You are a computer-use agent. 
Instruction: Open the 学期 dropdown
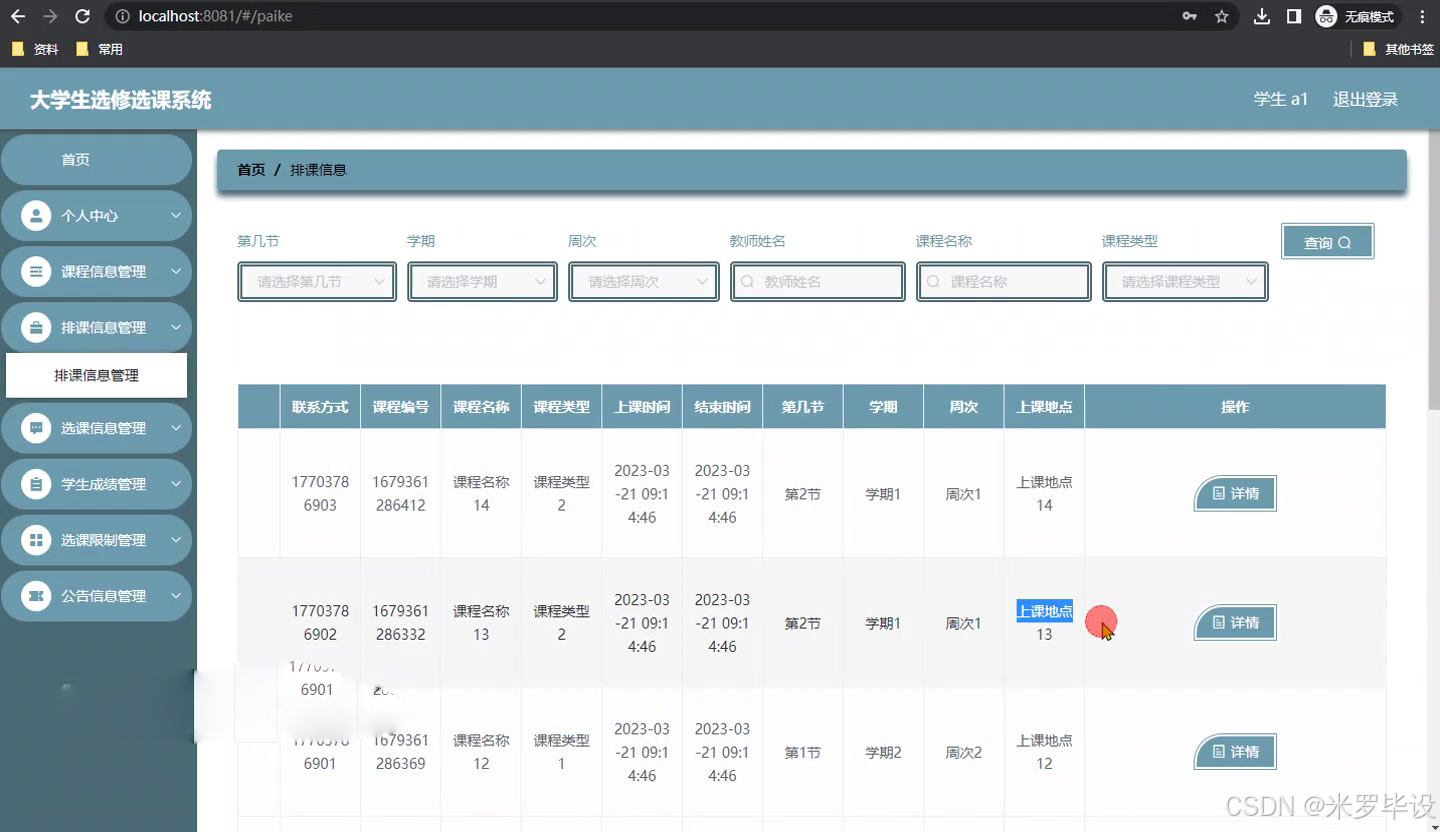pos(482,282)
